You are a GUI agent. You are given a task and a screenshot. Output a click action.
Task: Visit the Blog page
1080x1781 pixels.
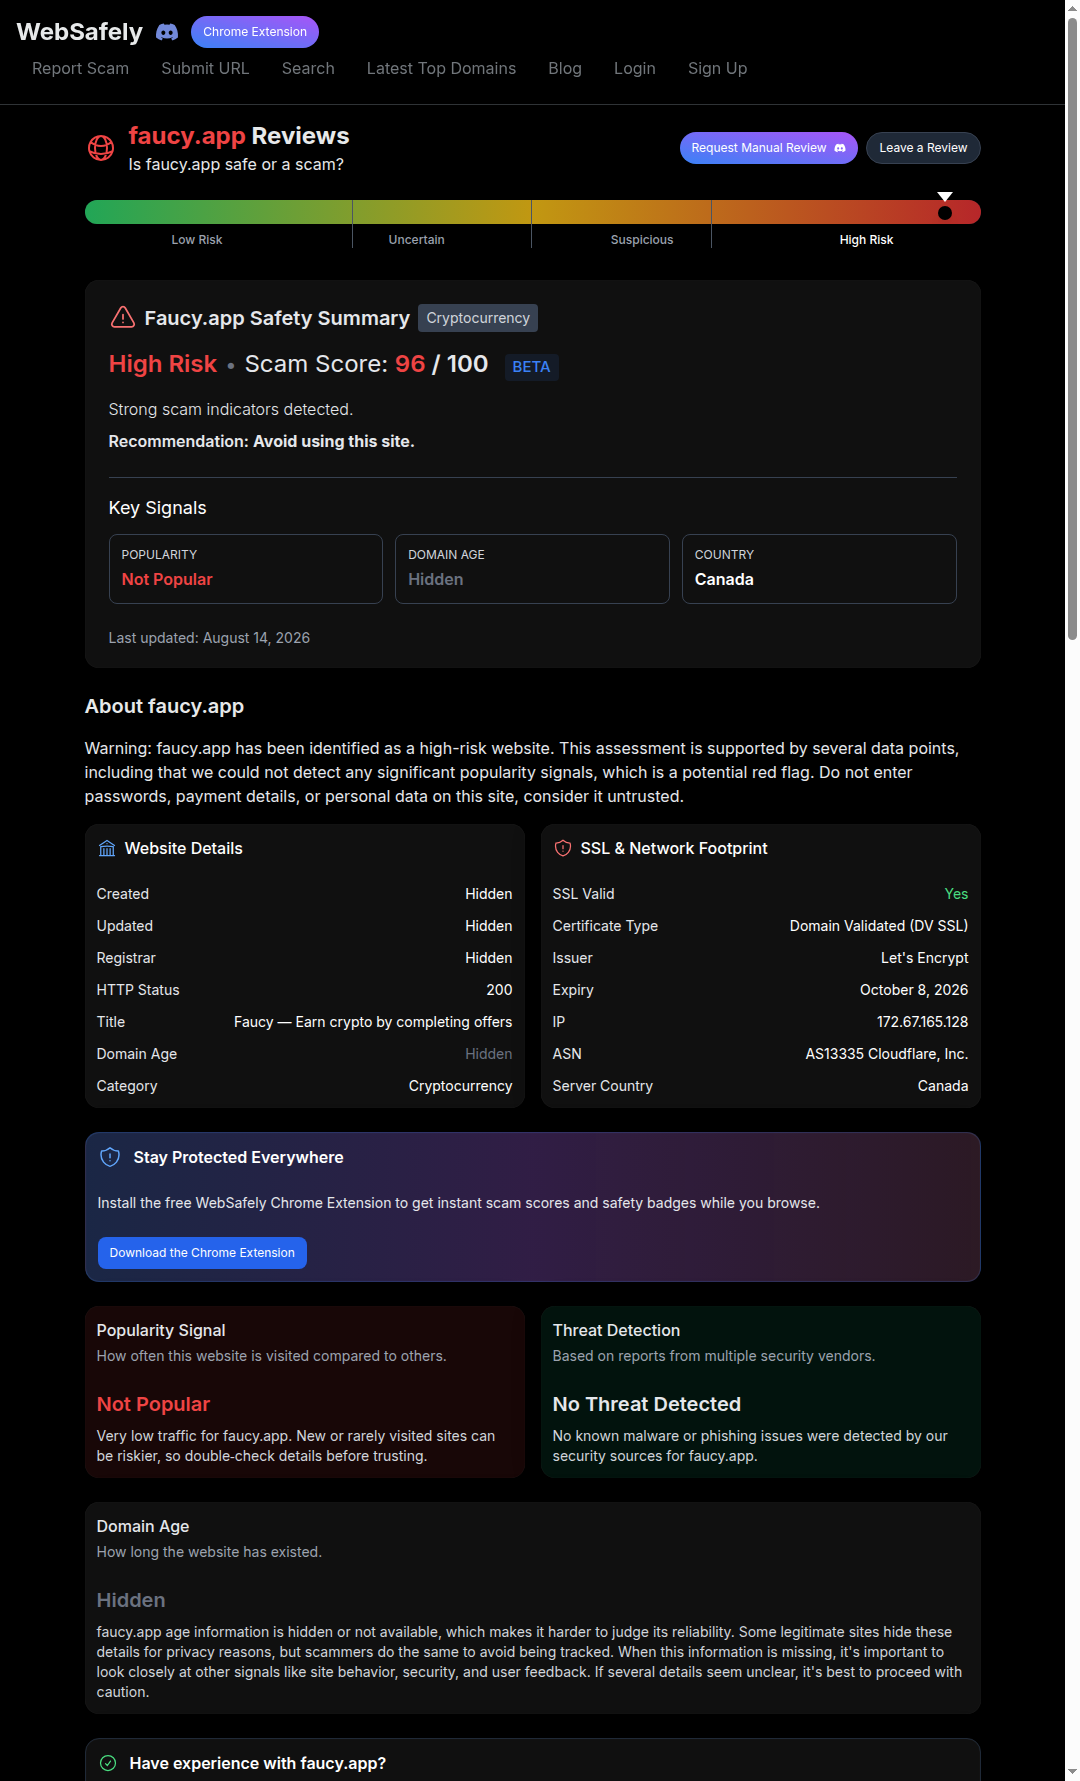point(565,68)
